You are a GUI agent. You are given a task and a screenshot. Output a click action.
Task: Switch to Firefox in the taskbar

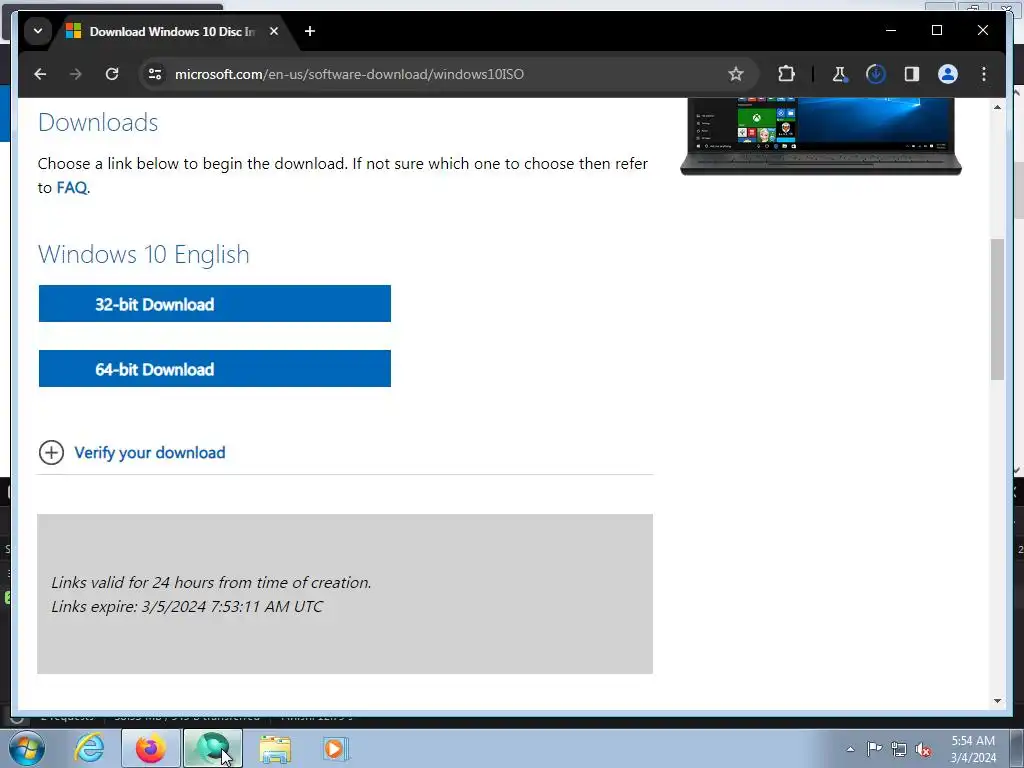point(151,748)
